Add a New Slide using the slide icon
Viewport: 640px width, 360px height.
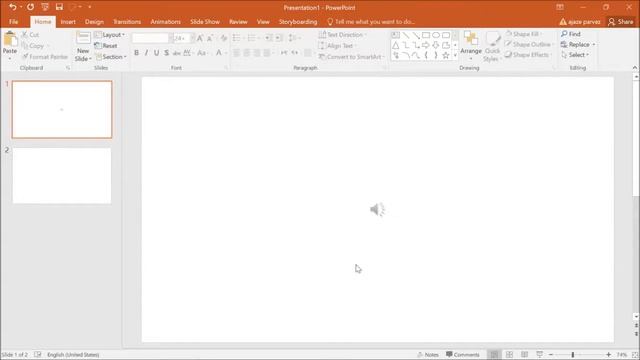point(83,38)
